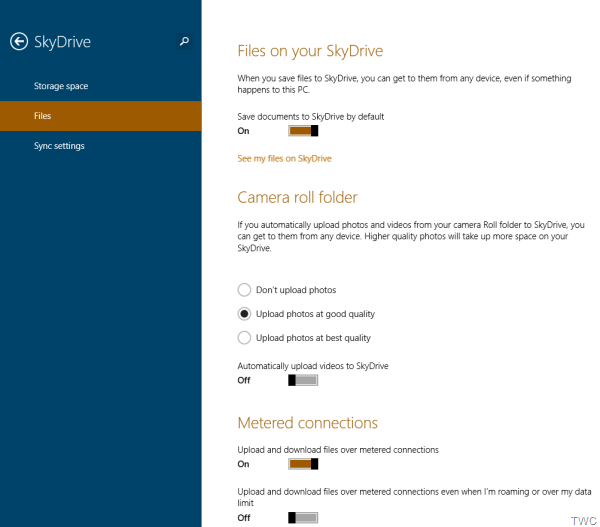This screenshot has width=600, height=527.
Task: Click the Camera roll folder heading
Action: pyautogui.click(x=297, y=197)
